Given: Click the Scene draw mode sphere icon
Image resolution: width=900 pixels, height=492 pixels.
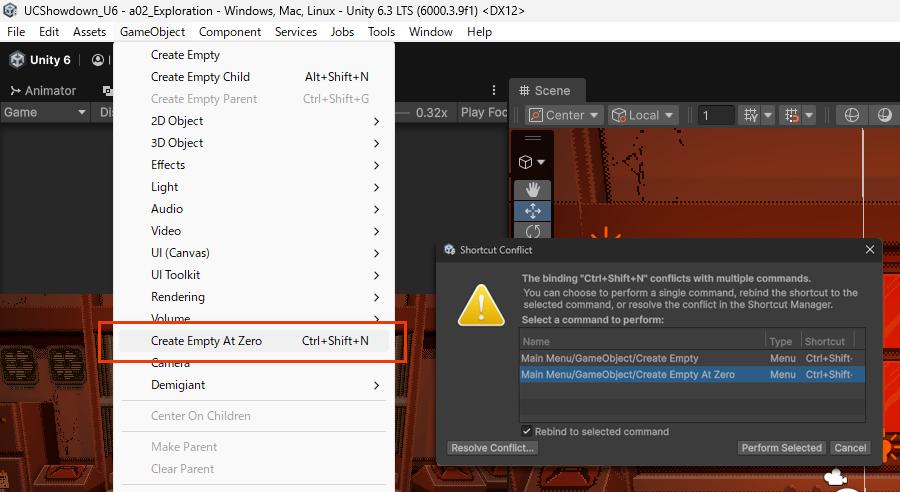Looking at the screenshot, I should (852, 115).
